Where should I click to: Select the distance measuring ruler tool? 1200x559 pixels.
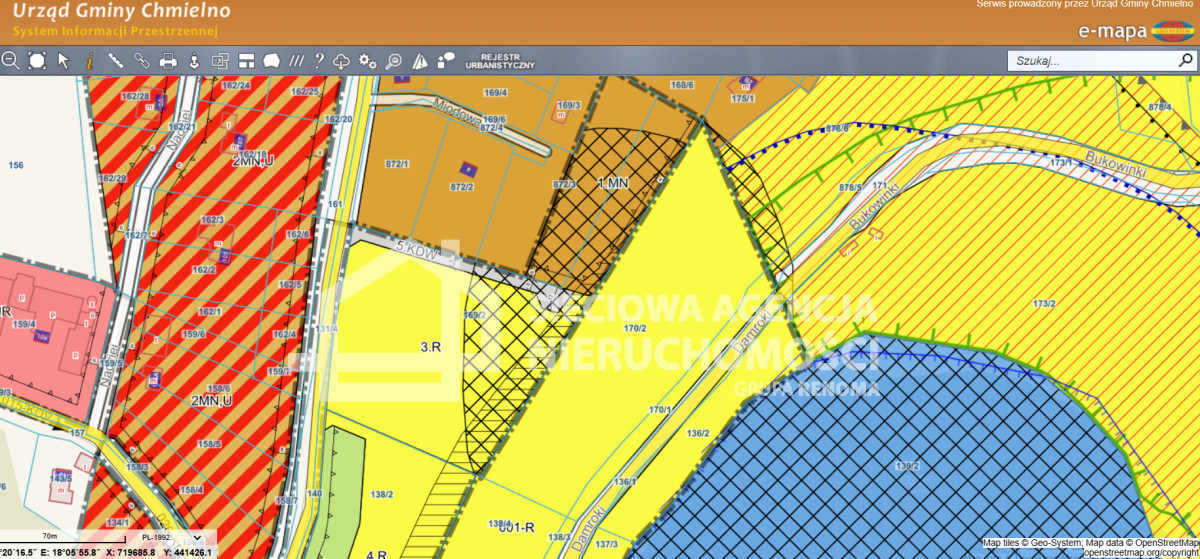click(115, 60)
